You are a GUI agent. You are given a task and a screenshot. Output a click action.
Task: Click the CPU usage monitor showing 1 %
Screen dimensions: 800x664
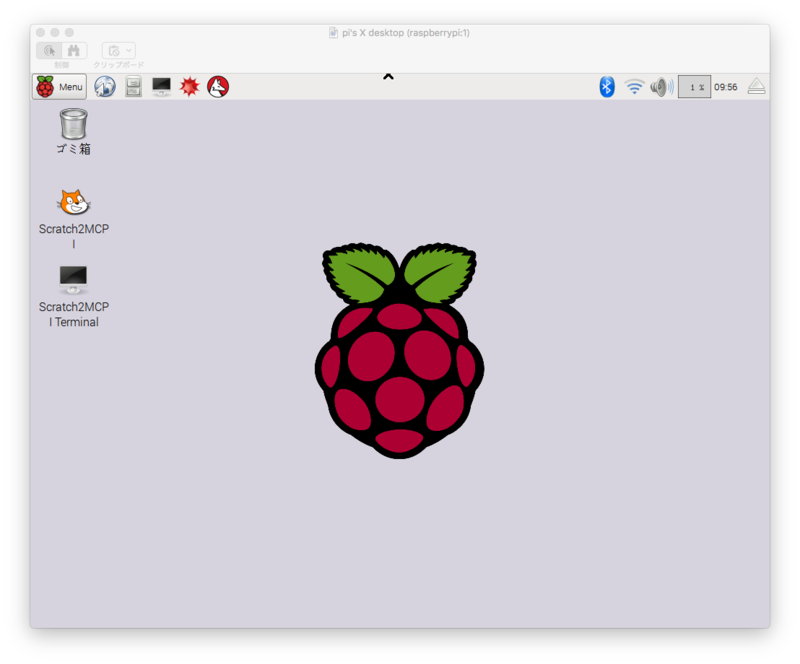point(694,87)
